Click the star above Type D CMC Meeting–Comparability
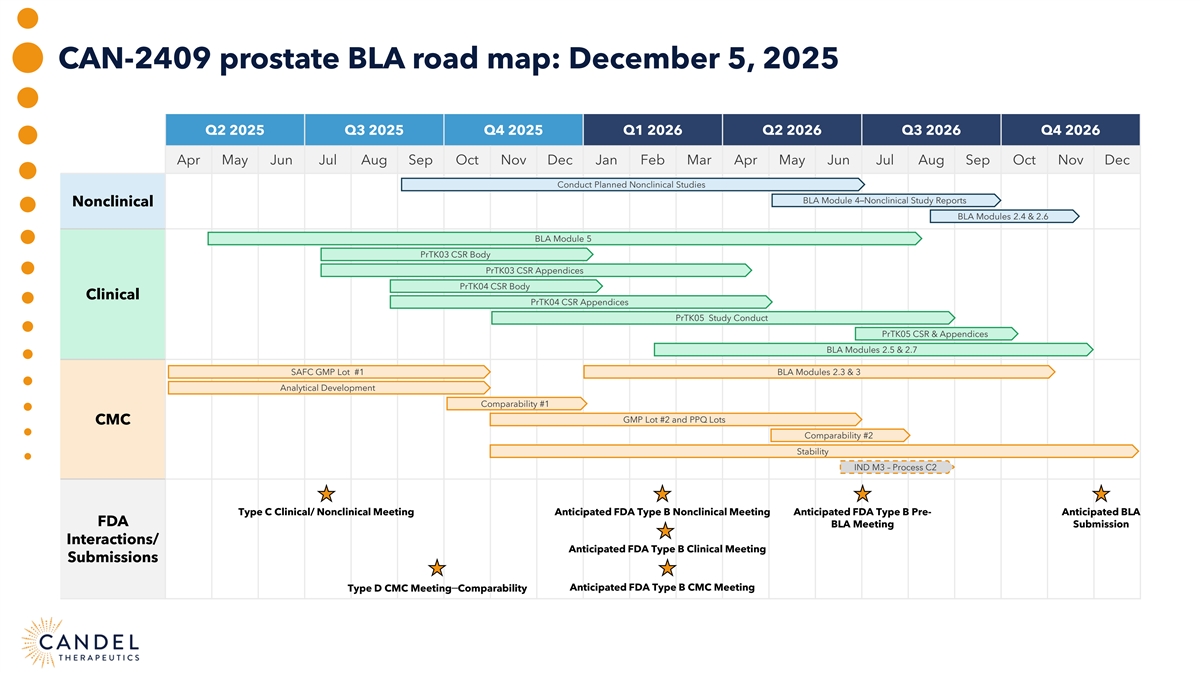The width and height of the screenshot is (1200, 675). pyautogui.click(x=436, y=568)
